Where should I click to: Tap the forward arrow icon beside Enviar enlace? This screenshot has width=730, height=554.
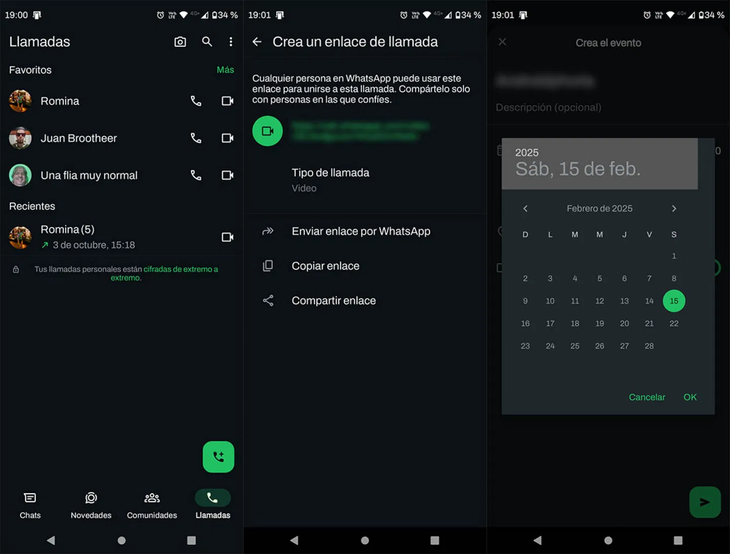[268, 231]
